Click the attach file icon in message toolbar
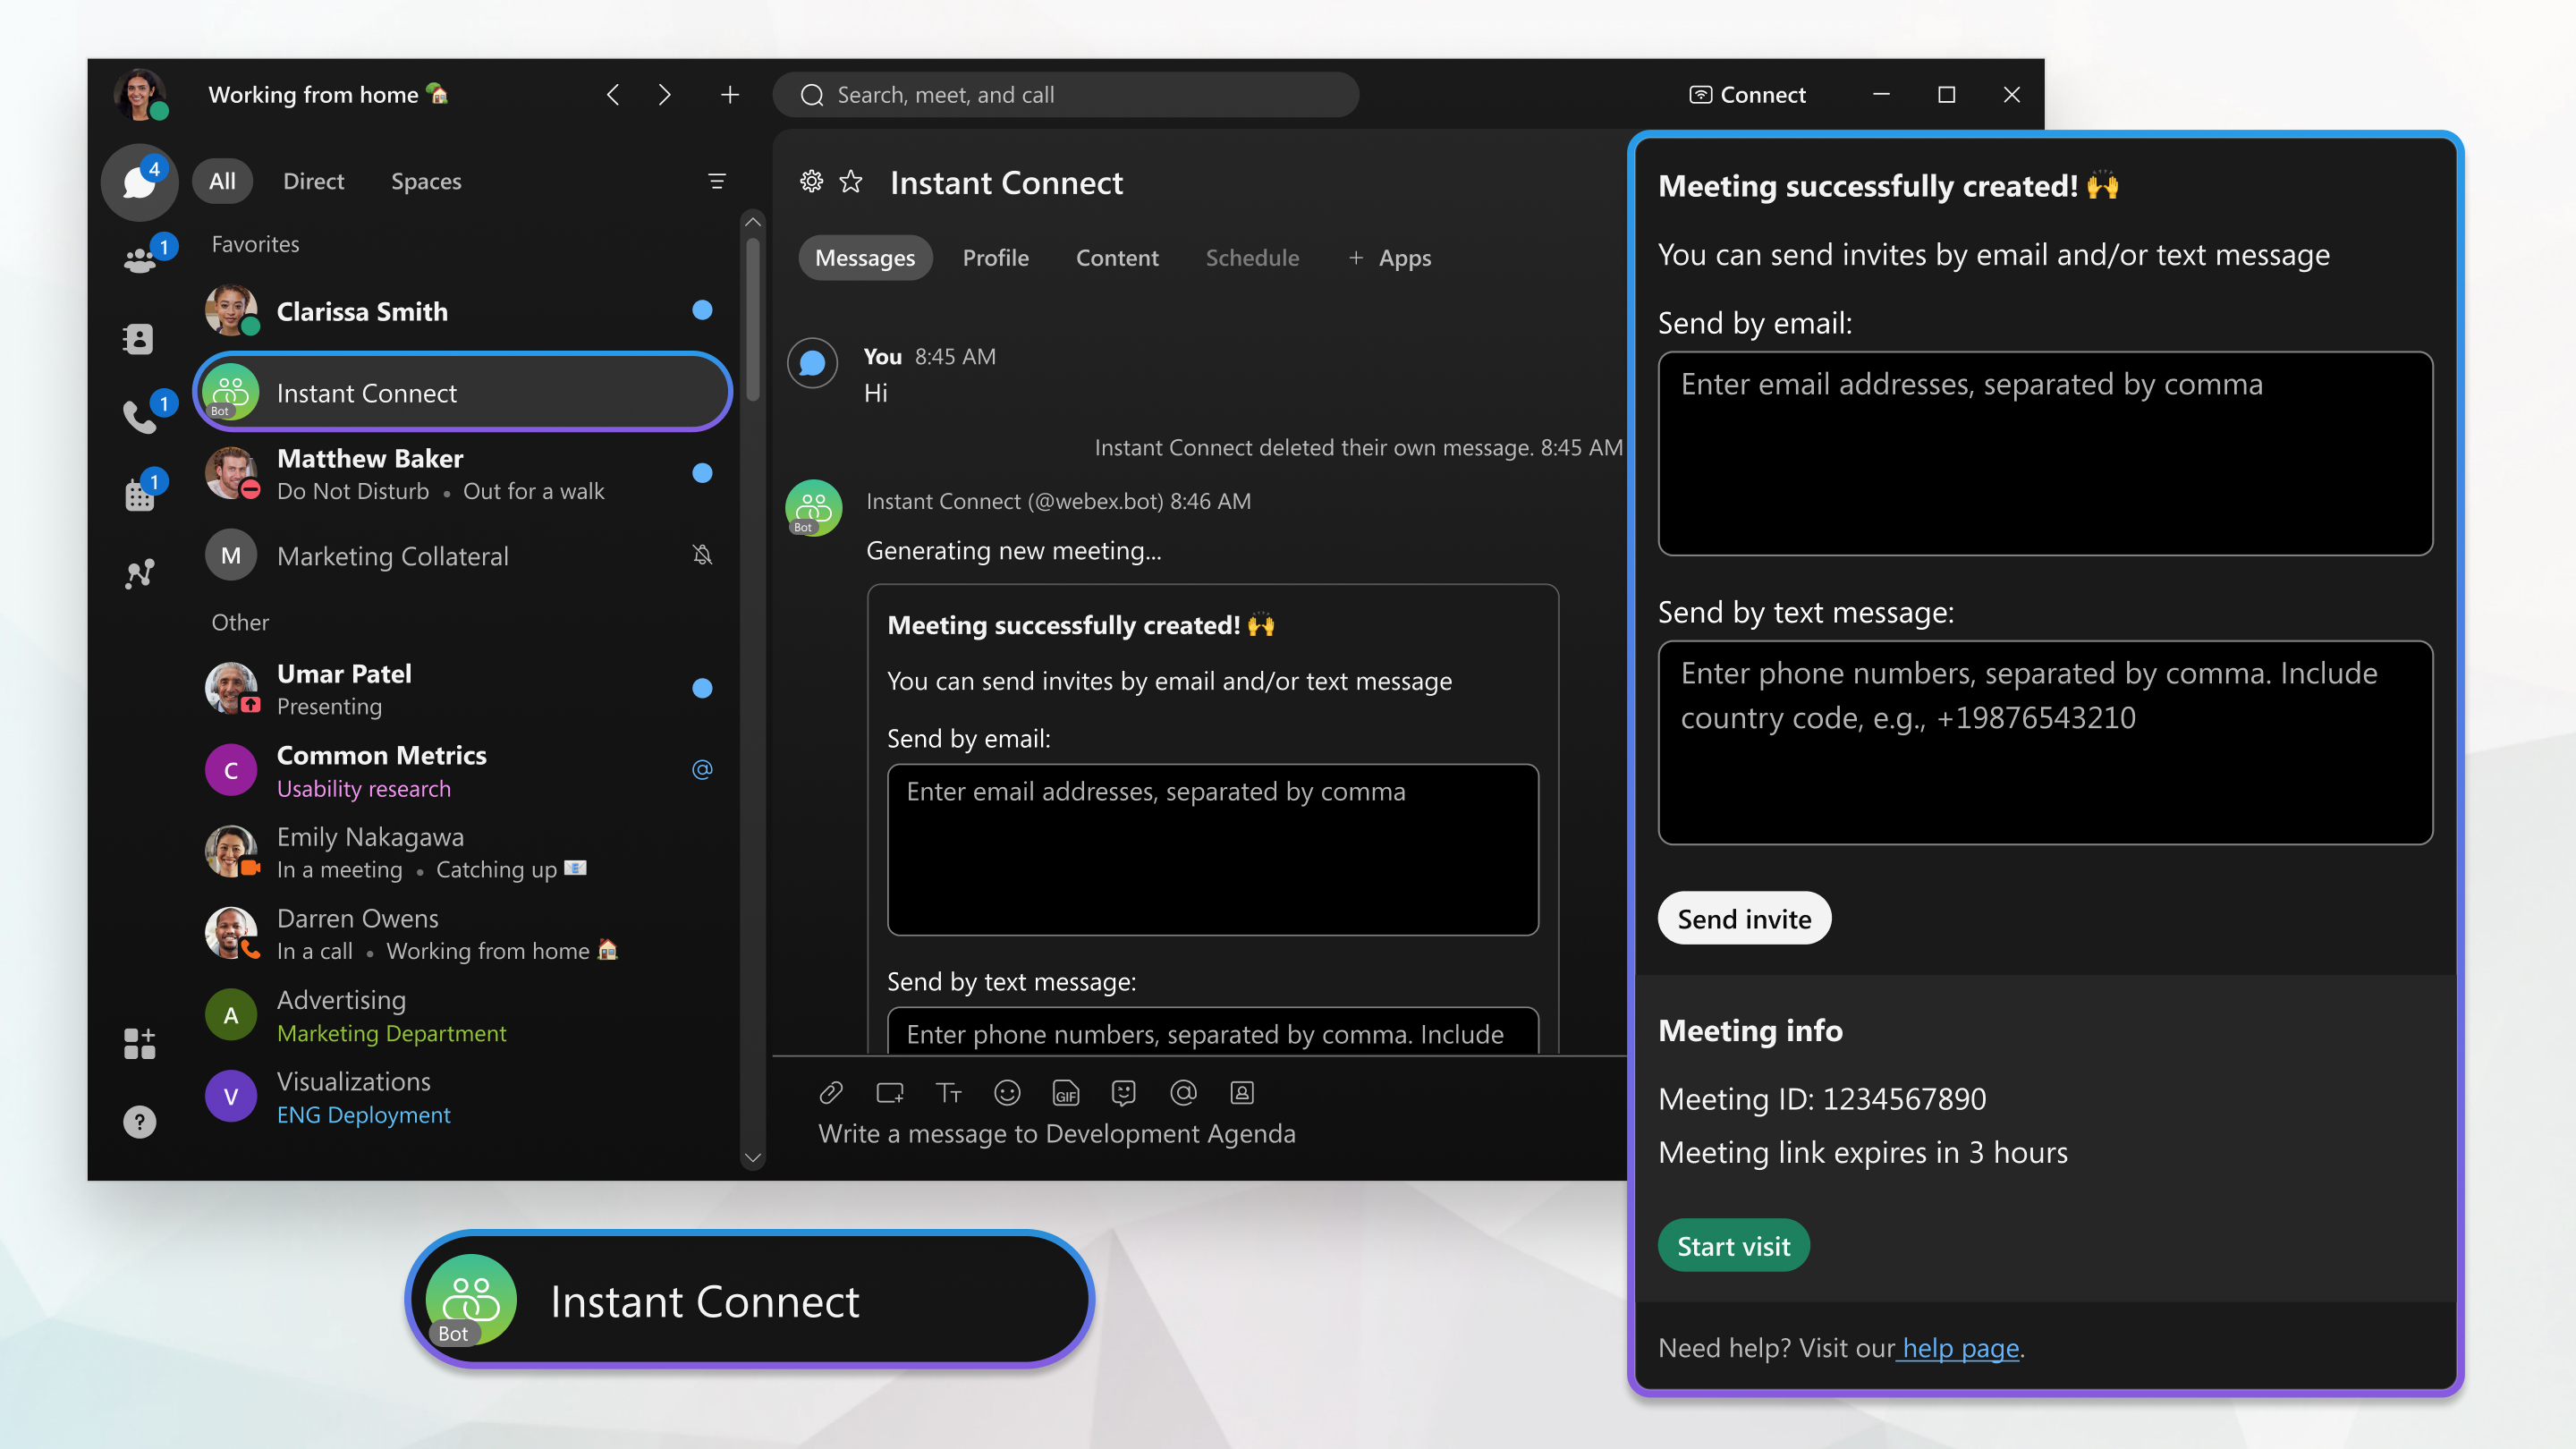Viewport: 2576px width, 1449px height. 828,1091
